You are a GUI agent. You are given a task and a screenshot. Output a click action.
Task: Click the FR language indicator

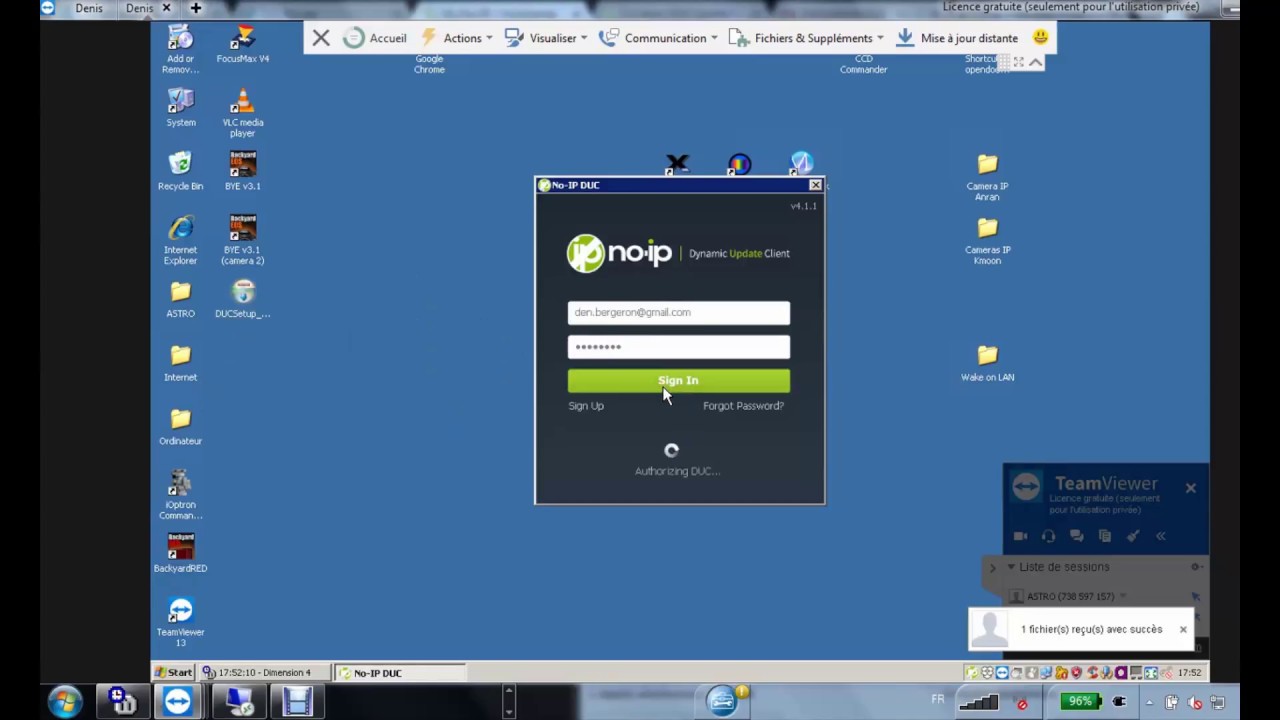[x=938, y=699]
